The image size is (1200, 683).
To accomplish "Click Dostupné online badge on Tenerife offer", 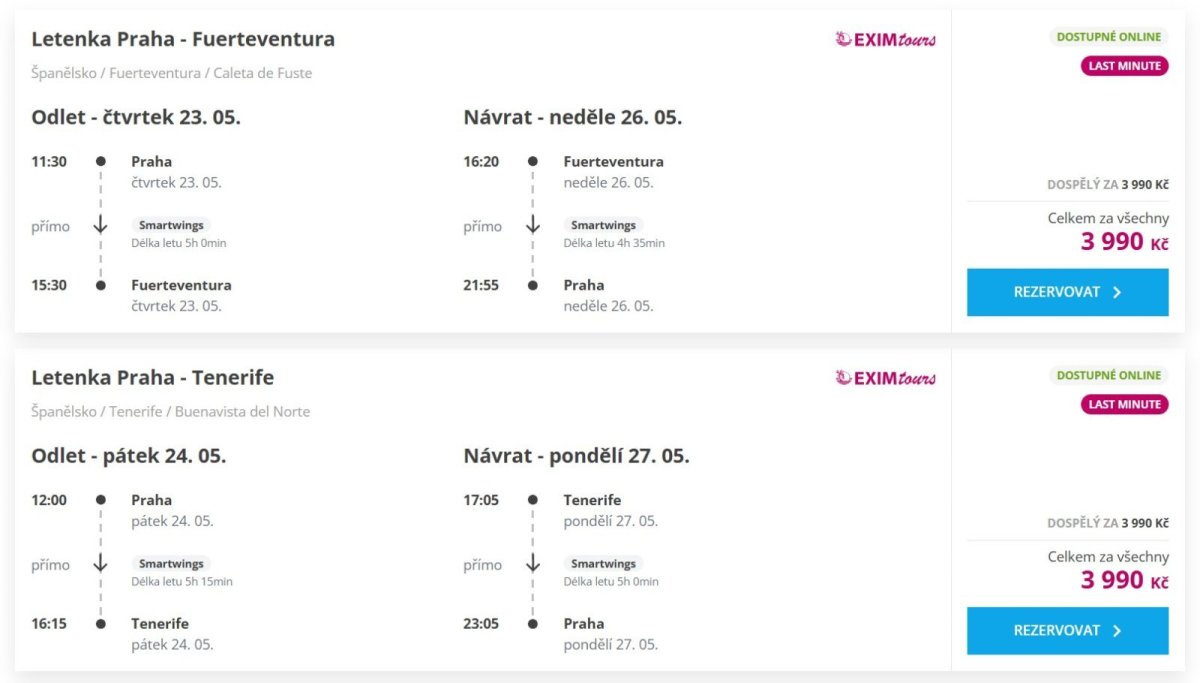I will pyautogui.click(x=1109, y=375).
